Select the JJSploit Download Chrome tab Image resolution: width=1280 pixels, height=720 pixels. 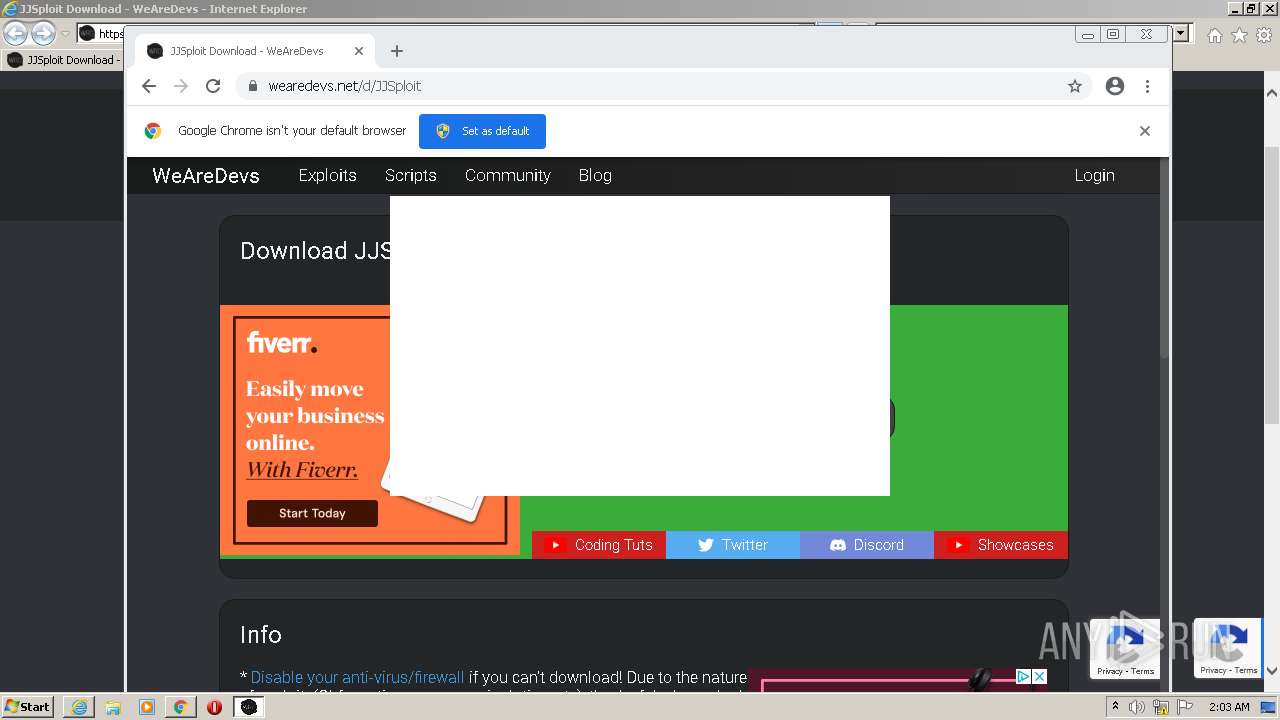(255, 51)
